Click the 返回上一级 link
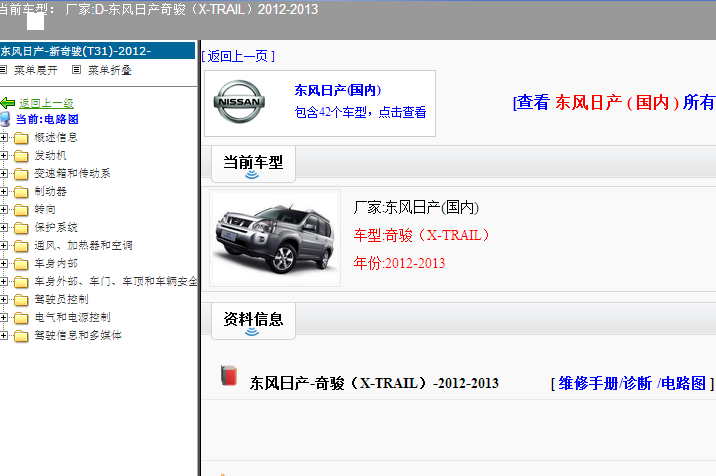The width and height of the screenshot is (716, 476). [x=46, y=103]
